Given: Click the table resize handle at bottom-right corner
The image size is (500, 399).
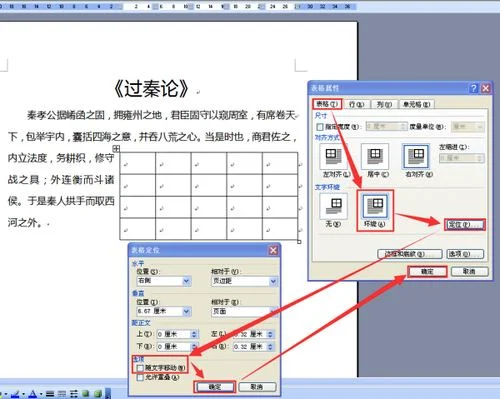Looking at the screenshot, I should 299,242.
